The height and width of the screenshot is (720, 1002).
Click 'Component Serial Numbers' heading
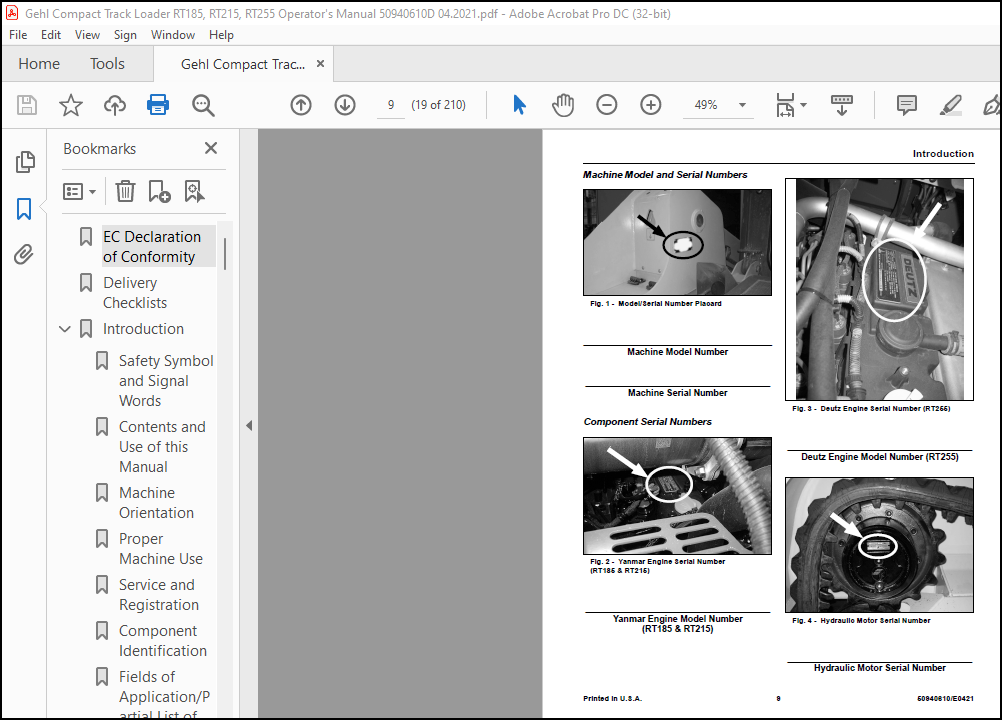[647, 422]
